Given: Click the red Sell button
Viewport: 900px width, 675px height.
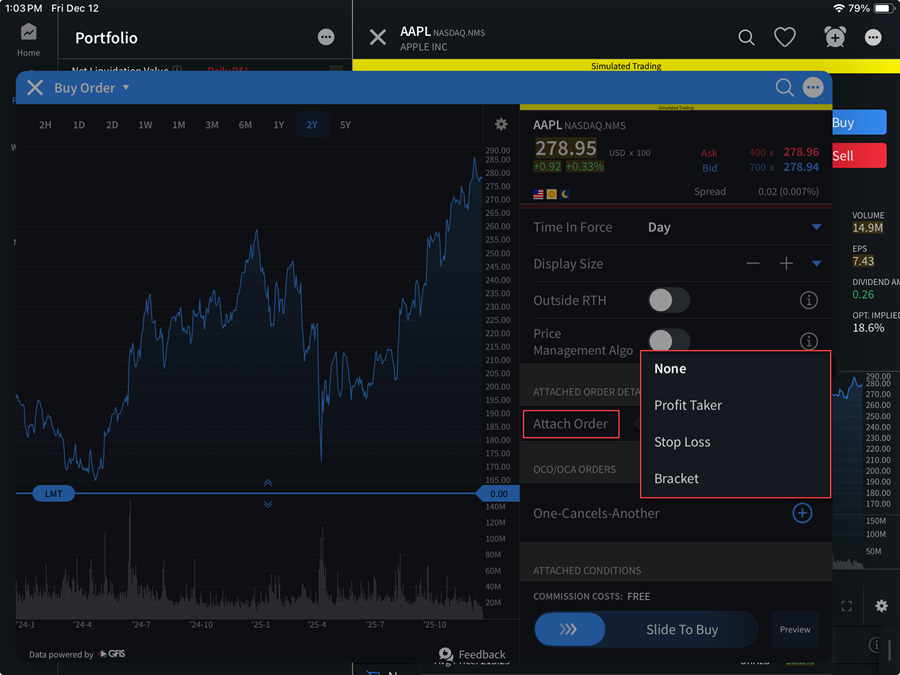Looking at the screenshot, I should (857, 155).
